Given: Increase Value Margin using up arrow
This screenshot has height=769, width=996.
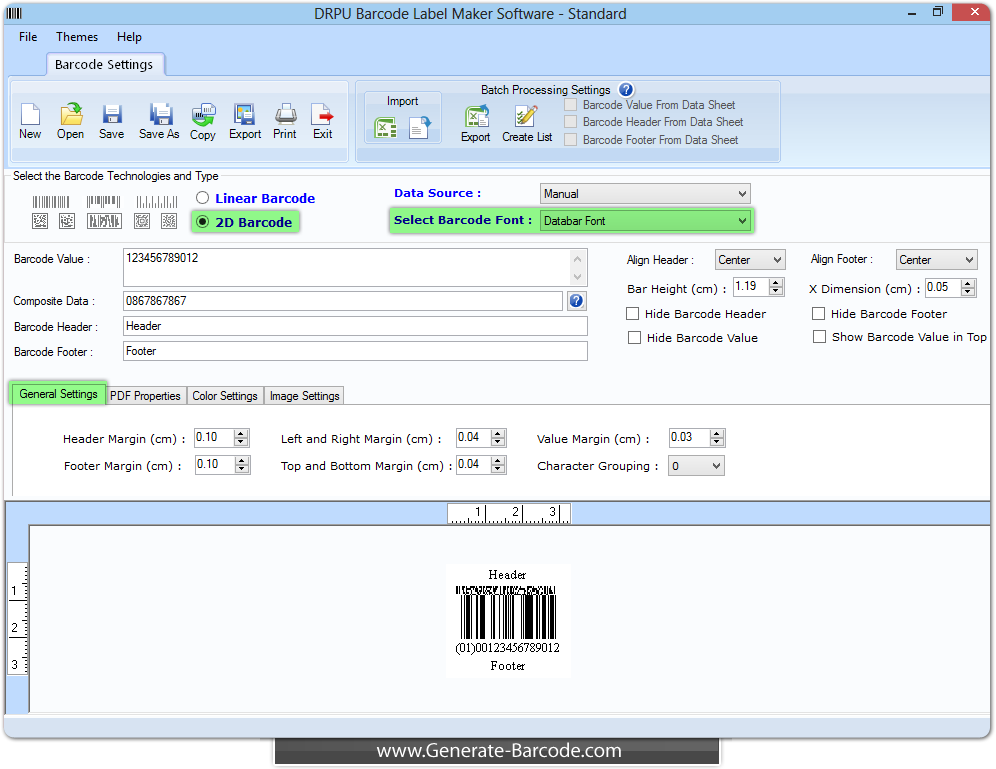Looking at the screenshot, I should click(x=717, y=434).
